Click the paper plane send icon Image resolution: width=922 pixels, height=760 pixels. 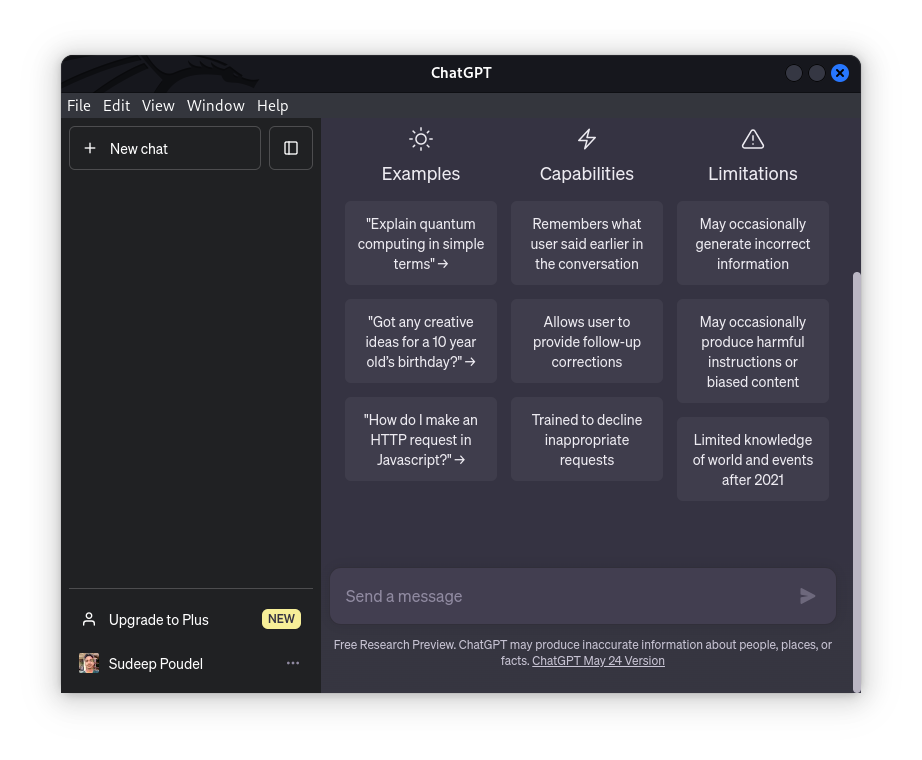point(807,596)
